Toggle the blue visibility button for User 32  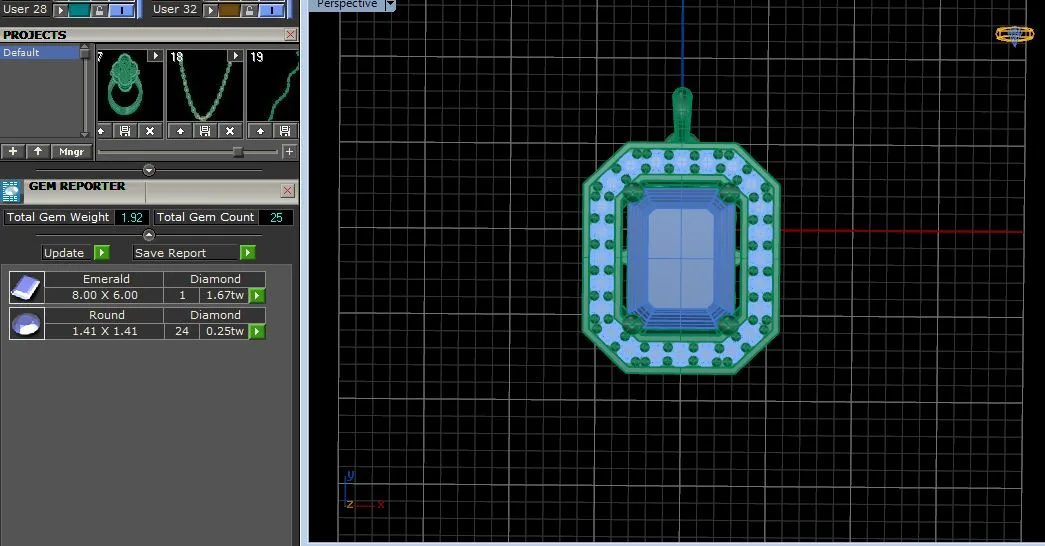[x=271, y=10]
